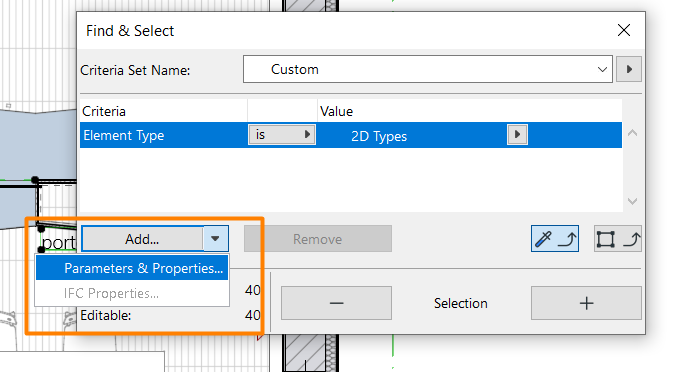Click the plus Selection button
The height and width of the screenshot is (372, 675).
pyautogui.click(x=586, y=303)
